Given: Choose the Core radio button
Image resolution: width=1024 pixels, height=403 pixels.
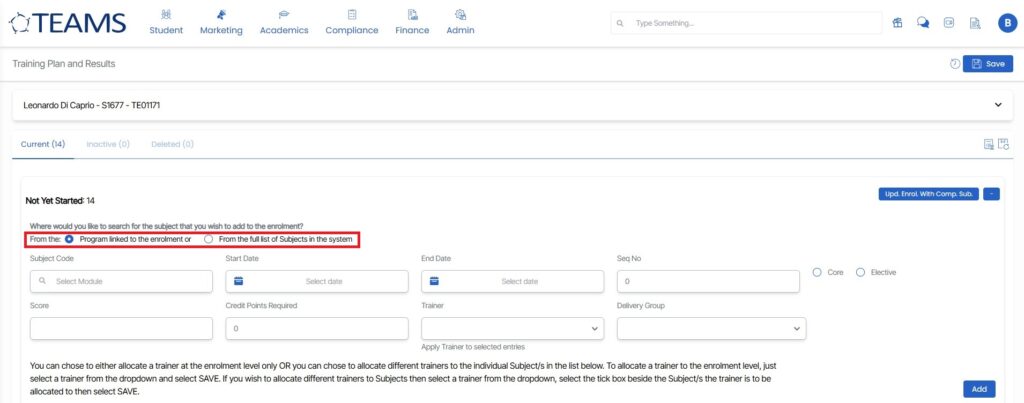Looking at the screenshot, I should pyautogui.click(x=817, y=272).
